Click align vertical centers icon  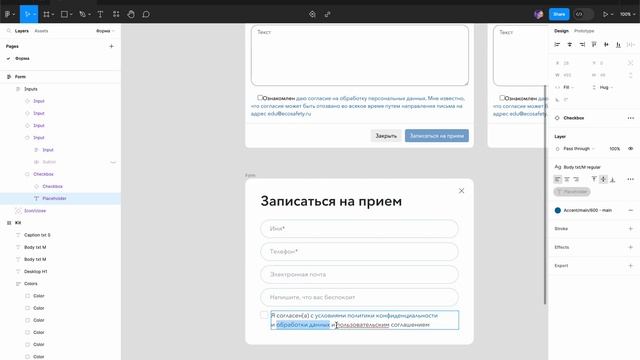[606, 44]
